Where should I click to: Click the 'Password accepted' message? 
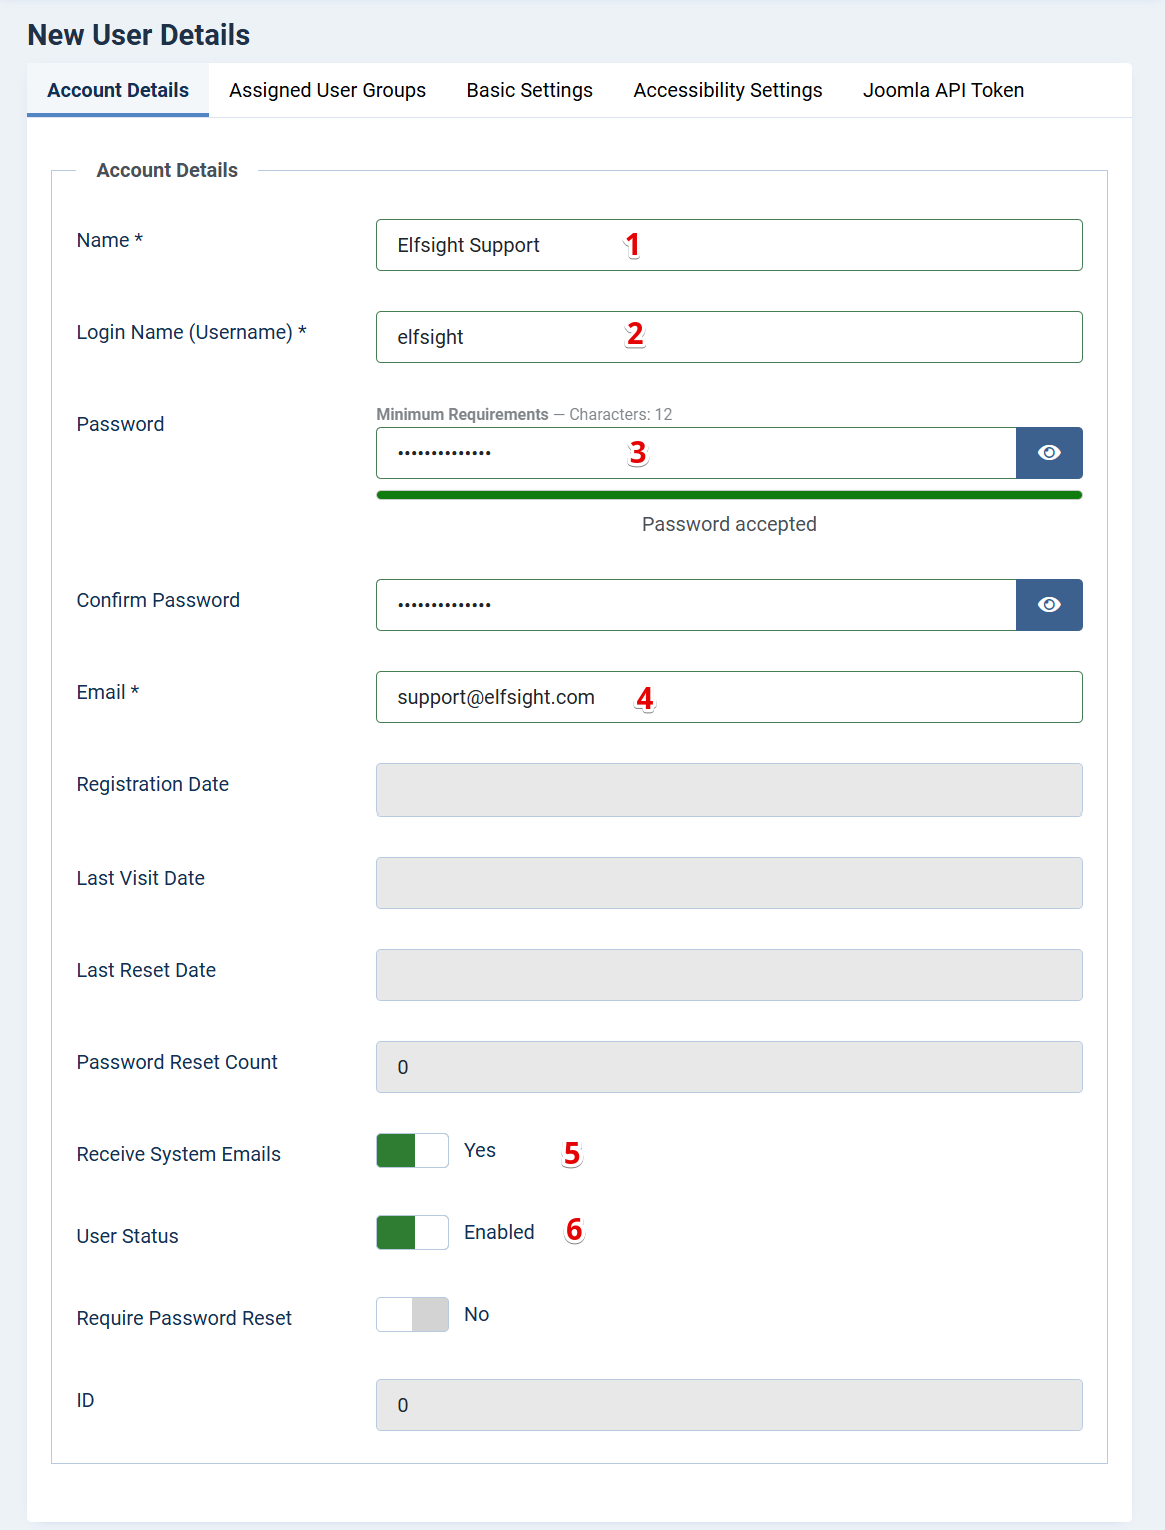click(729, 524)
